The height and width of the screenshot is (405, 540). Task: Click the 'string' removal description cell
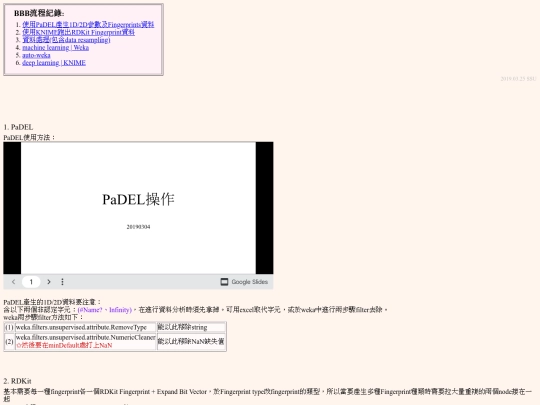click(x=191, y=327)
